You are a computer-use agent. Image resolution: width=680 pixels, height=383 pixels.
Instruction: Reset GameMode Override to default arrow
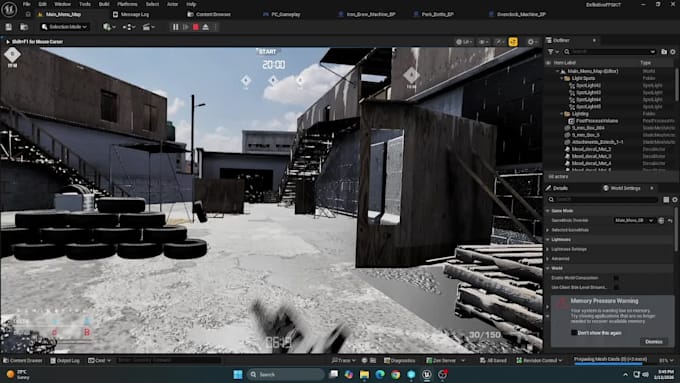point(670,220)
